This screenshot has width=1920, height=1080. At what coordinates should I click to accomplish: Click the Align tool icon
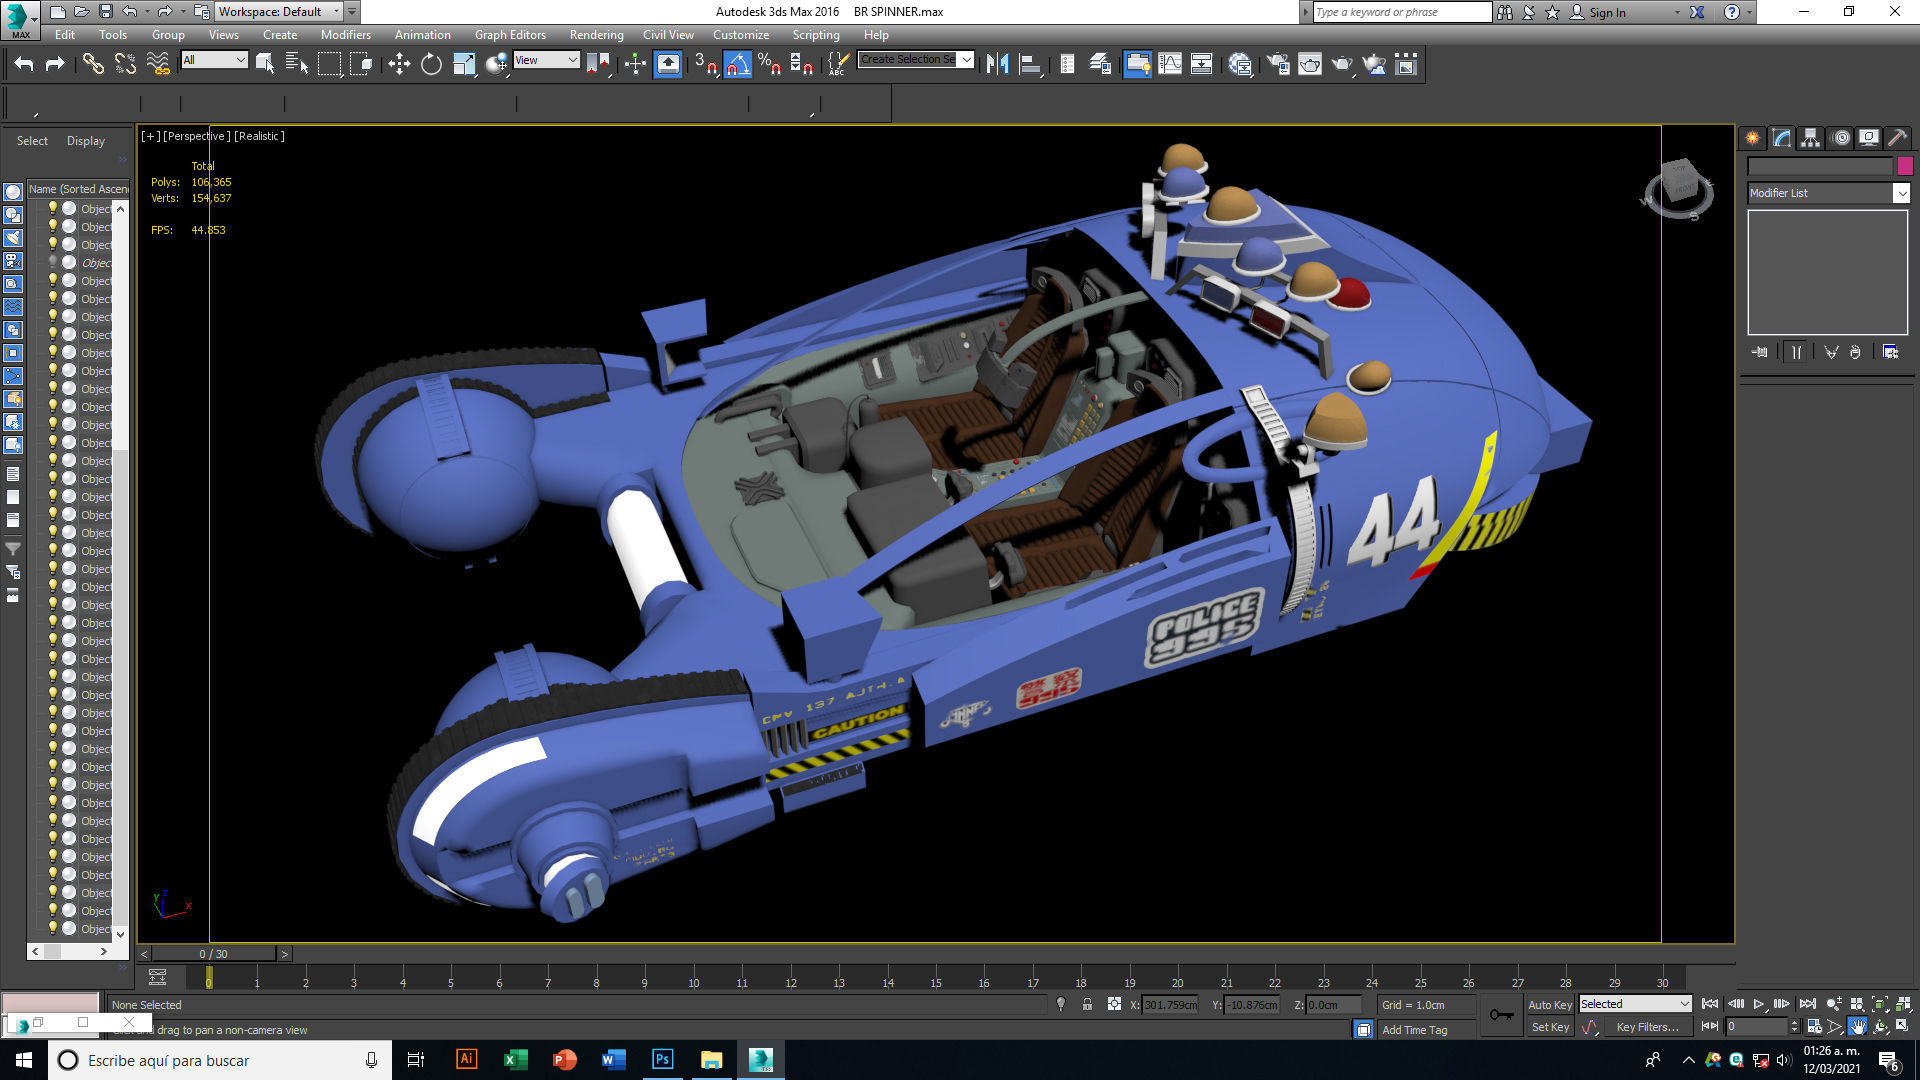(x=1030, y=65)
